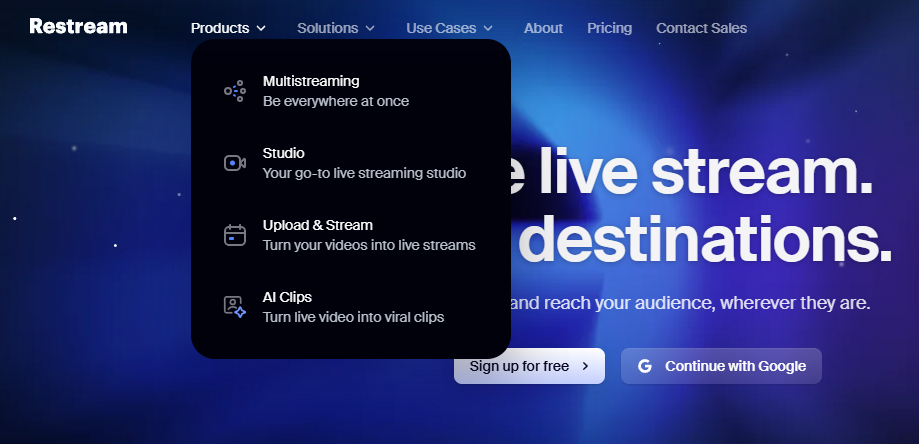The height and width of the screenshot is (444, 919).
Task: Click the AI Clips sparkle icon
Action: coord(235,307)
